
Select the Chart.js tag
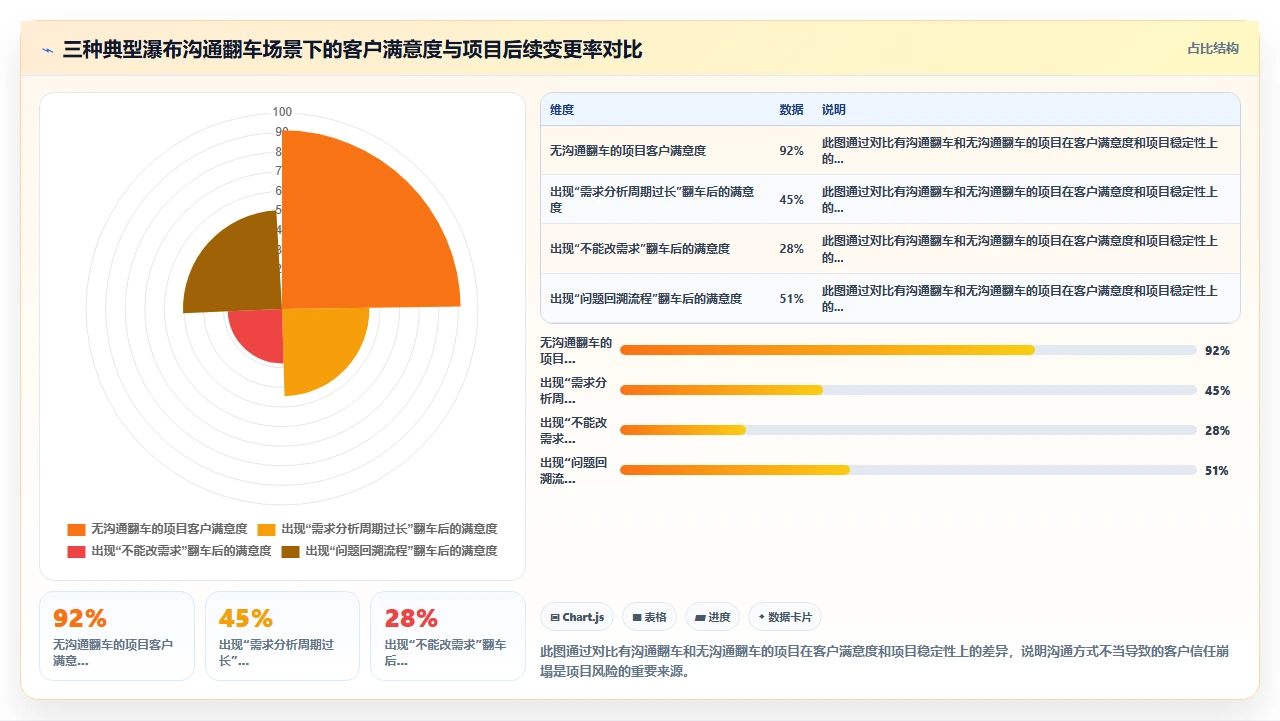(x=578, y=618)
